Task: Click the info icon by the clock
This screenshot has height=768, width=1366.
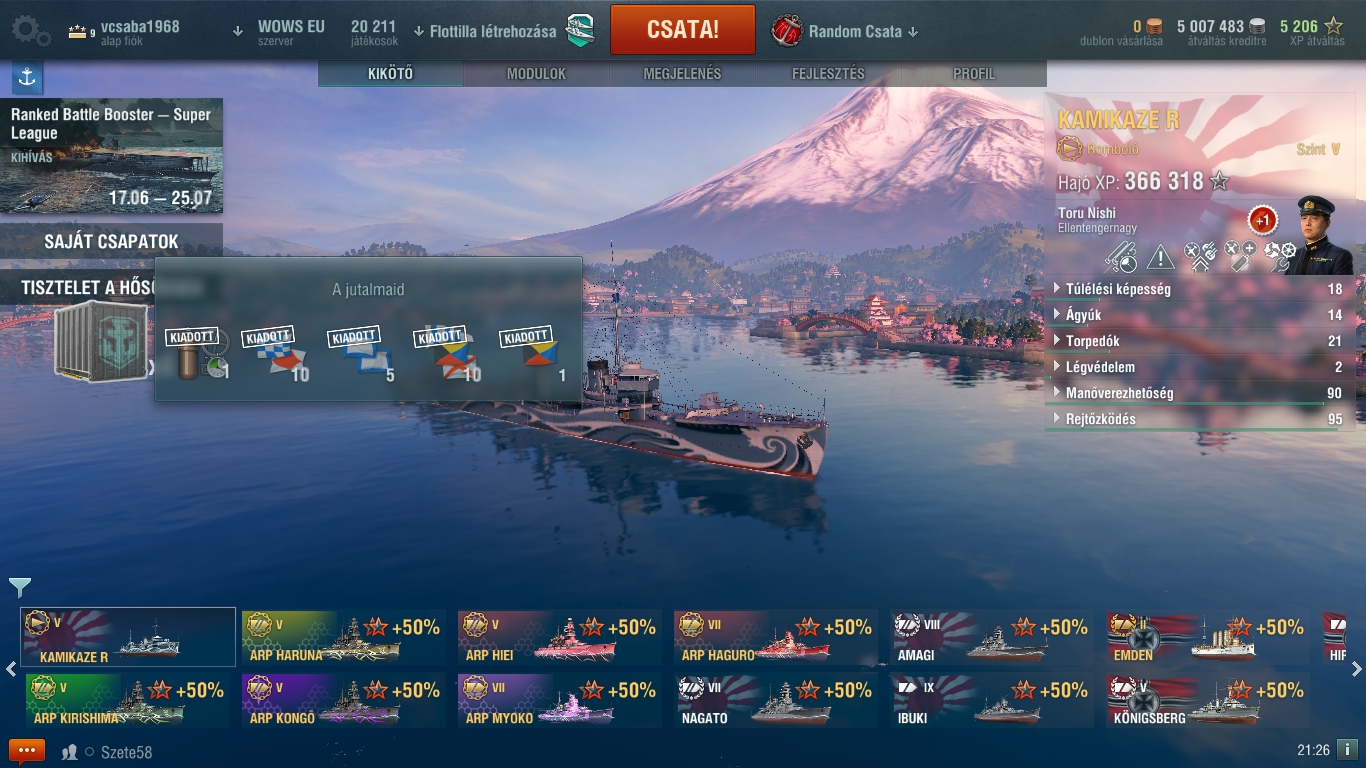Action: tap(1347, 749)
